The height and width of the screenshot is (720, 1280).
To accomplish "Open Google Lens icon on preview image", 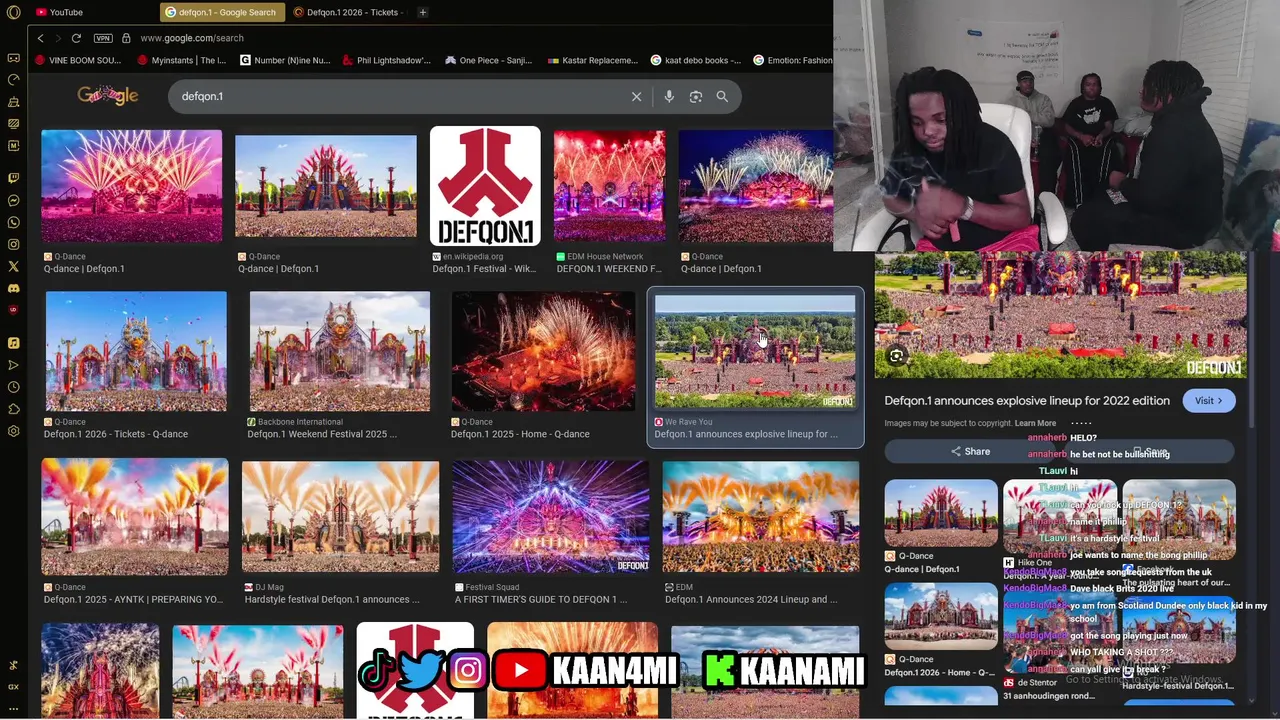I will pyautogui.click(x=897, y=356).
